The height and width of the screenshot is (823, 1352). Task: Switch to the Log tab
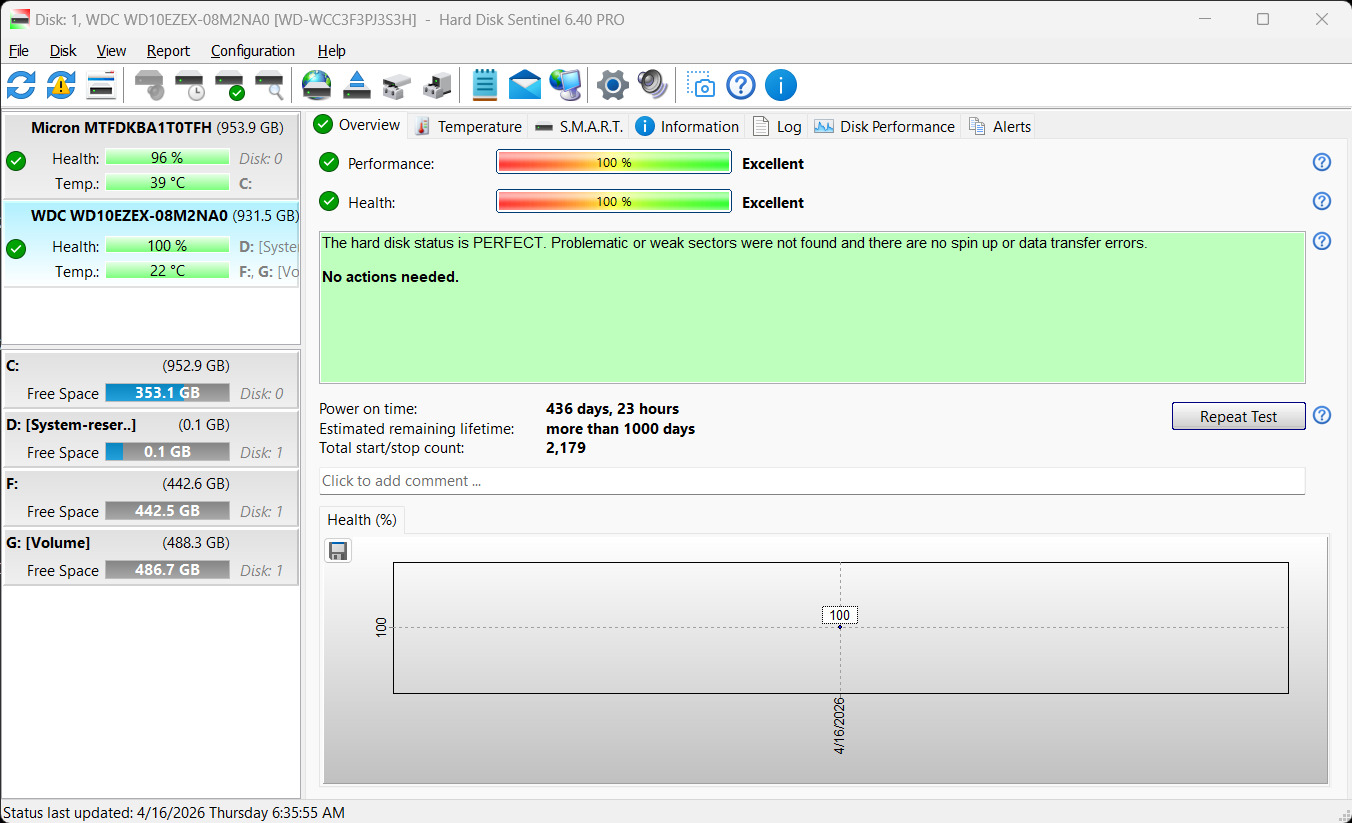coord(777,127)
